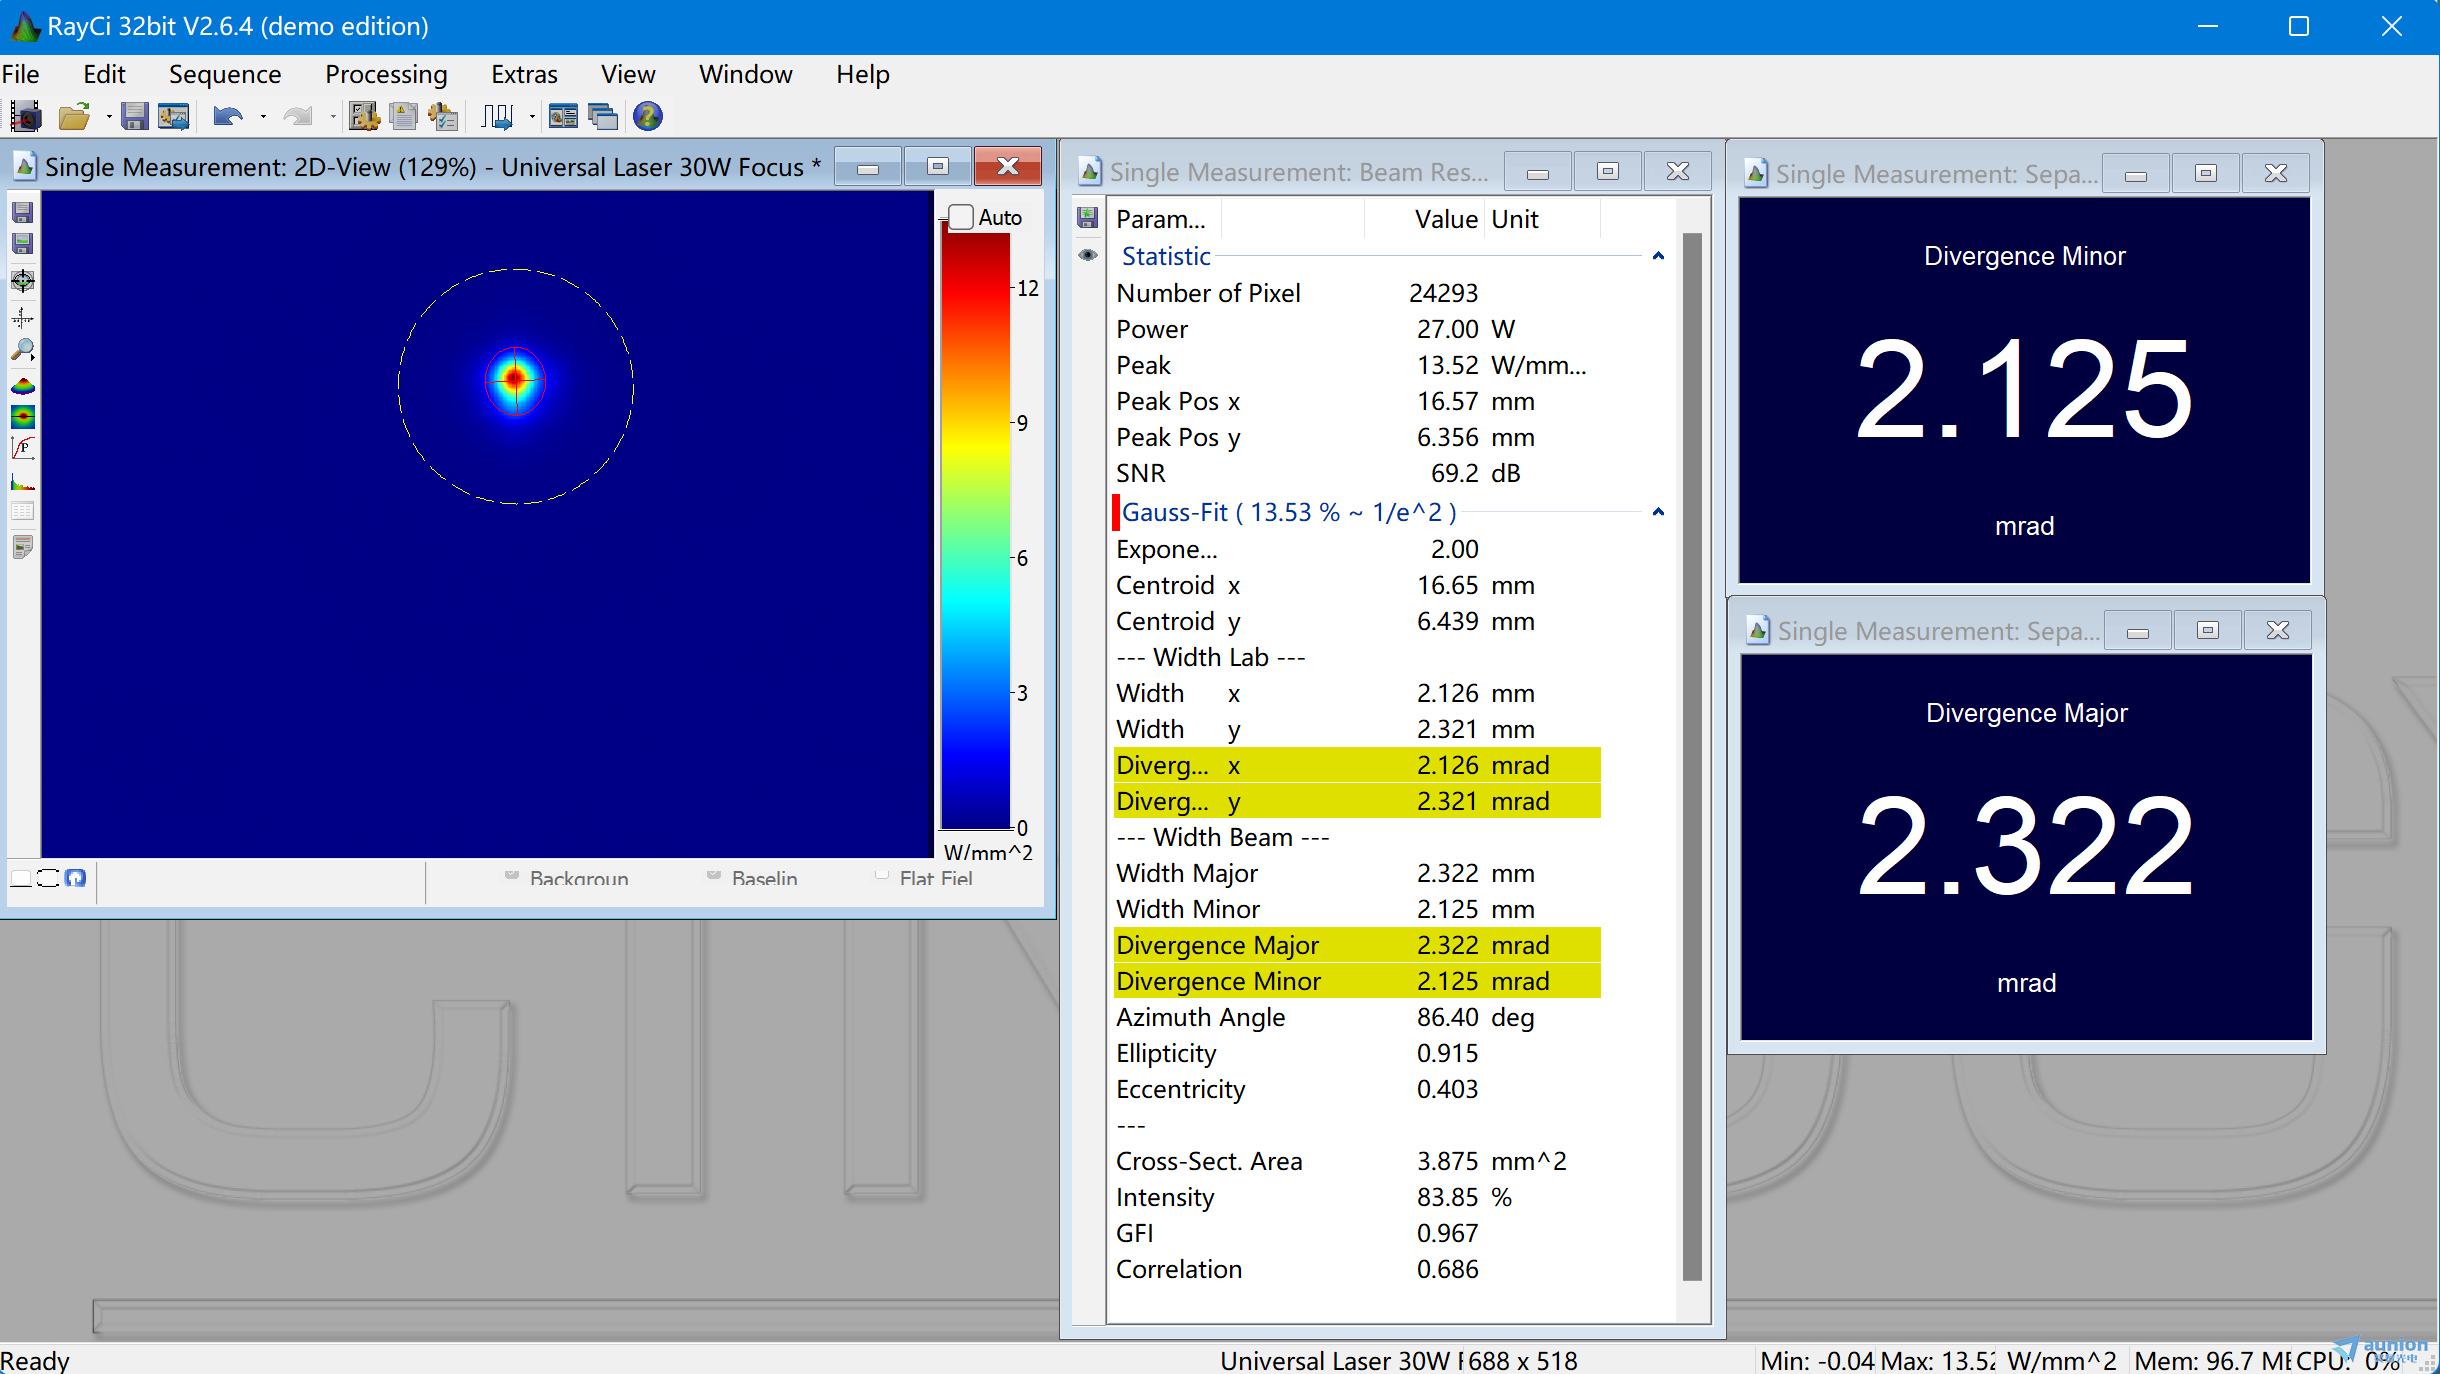Open the dropdown arrow next to open folder
Screen dimensions: 2440x1374
tap(108, 117)
